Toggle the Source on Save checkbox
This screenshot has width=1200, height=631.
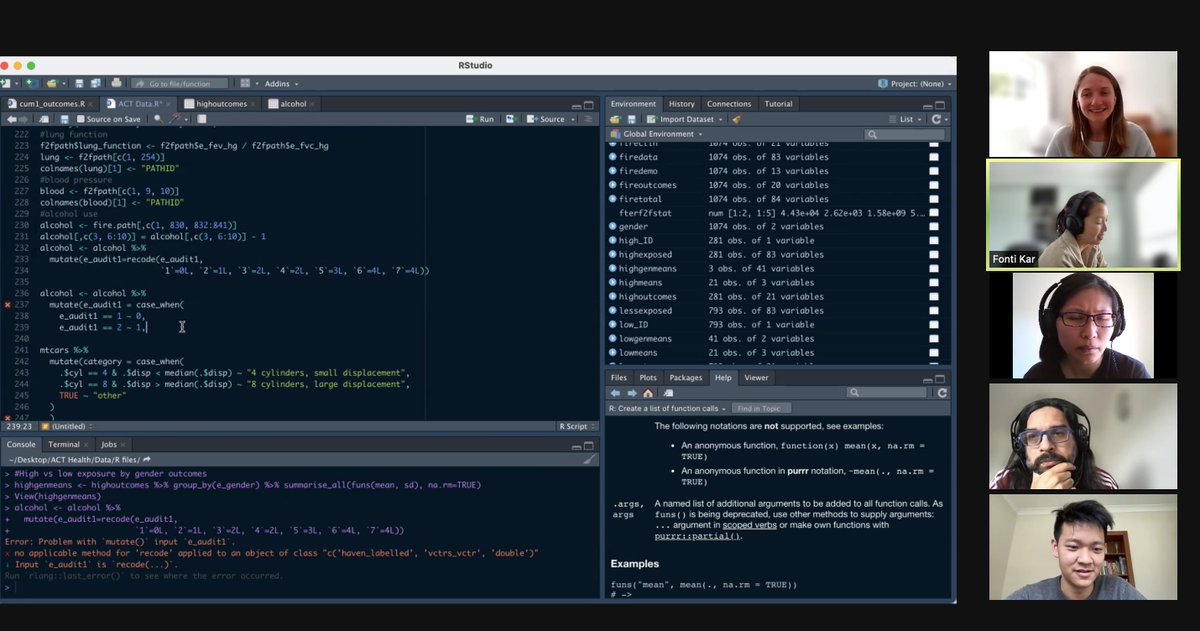pyautogui.click(x=80, y=119)
